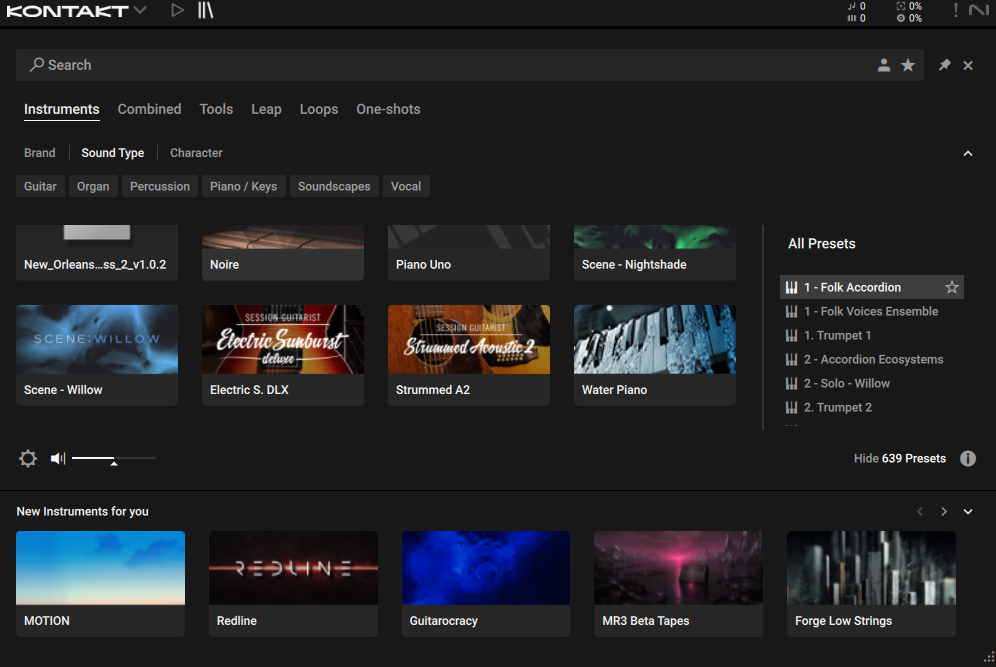Click the instrument icon beside Folk Voices Ensemble
This screenshot has width=996, height=667.
tap(791, 311)
